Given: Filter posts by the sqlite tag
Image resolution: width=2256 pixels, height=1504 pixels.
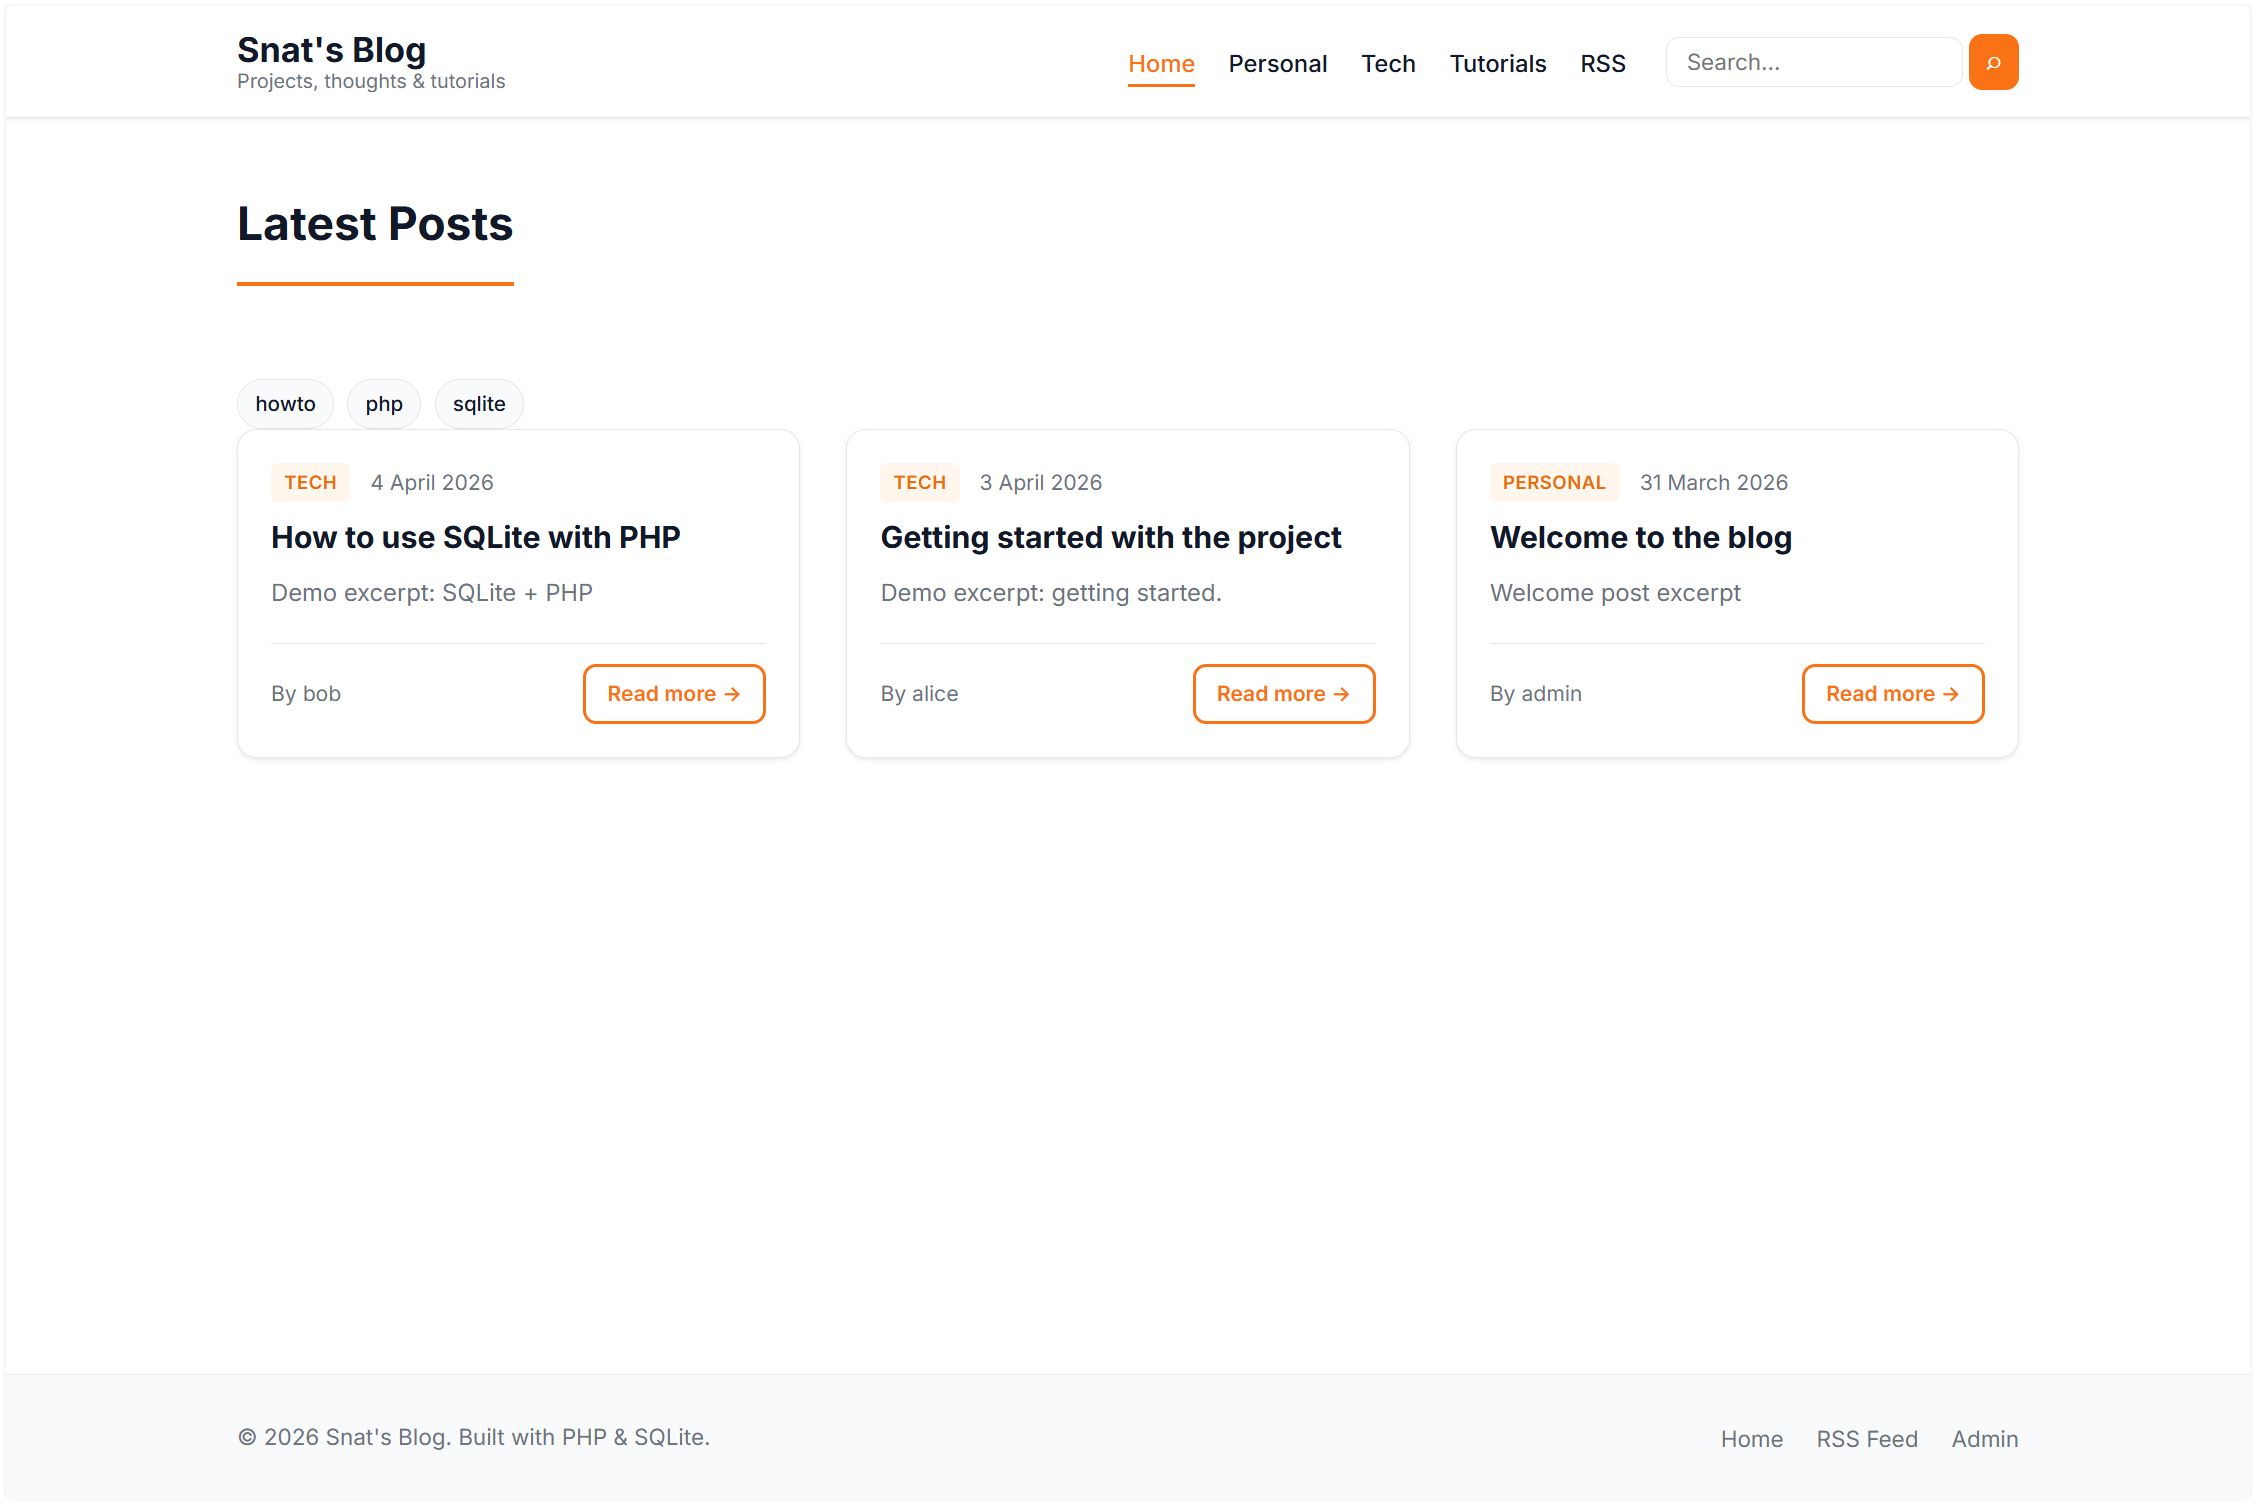Looking at the screenshot, I should click(x=478, y=403).
